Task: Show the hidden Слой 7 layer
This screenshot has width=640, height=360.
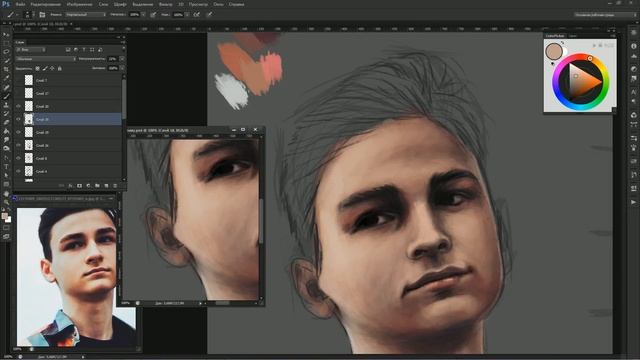Action: click(x=18, y=80)
